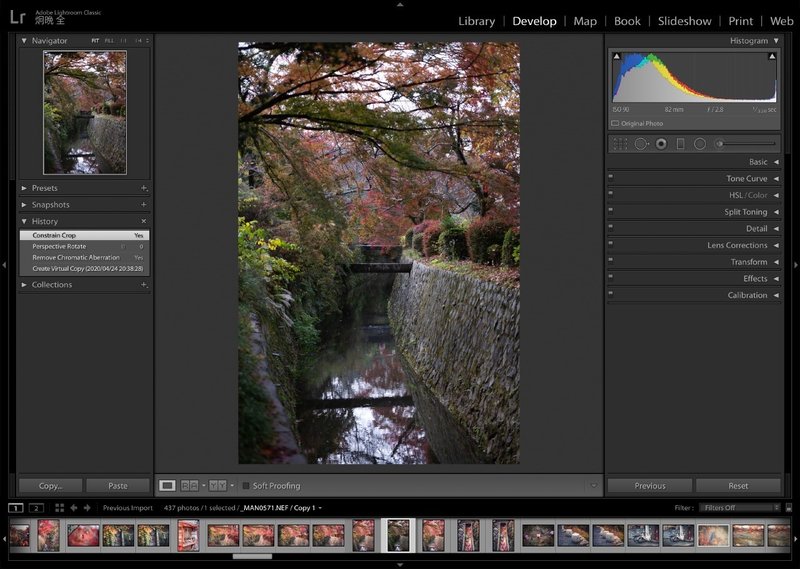The width and height of the screenshot is (800, 569).
Task: Set Navigator zoom to FIT
Action: 95,40
